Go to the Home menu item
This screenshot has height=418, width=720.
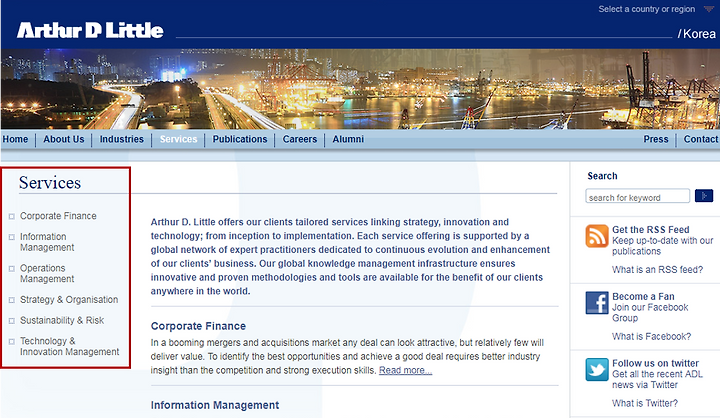click(x=15, y=139)
